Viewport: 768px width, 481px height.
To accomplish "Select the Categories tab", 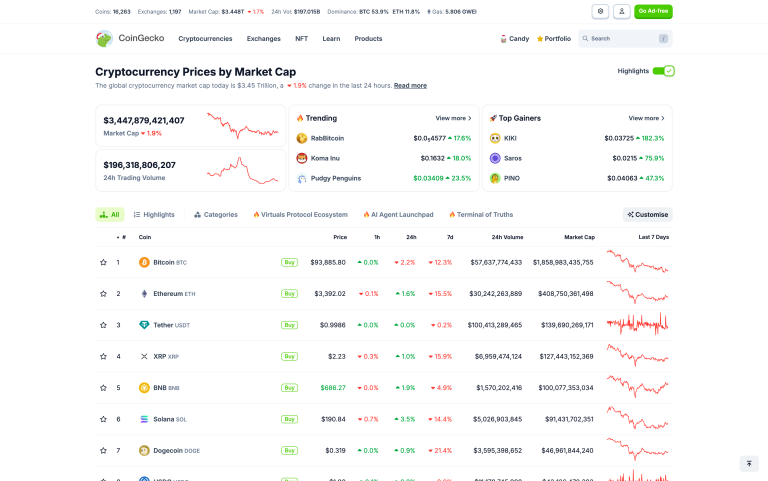I will click(216, 215).
